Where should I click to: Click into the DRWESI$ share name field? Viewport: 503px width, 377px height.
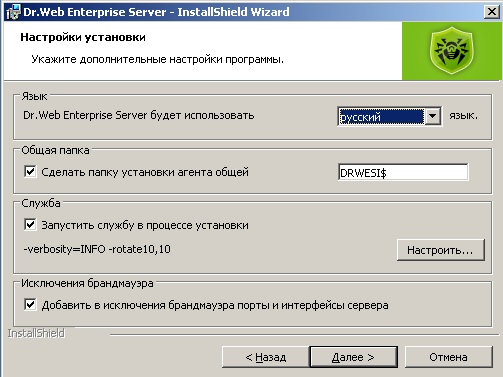403,172
